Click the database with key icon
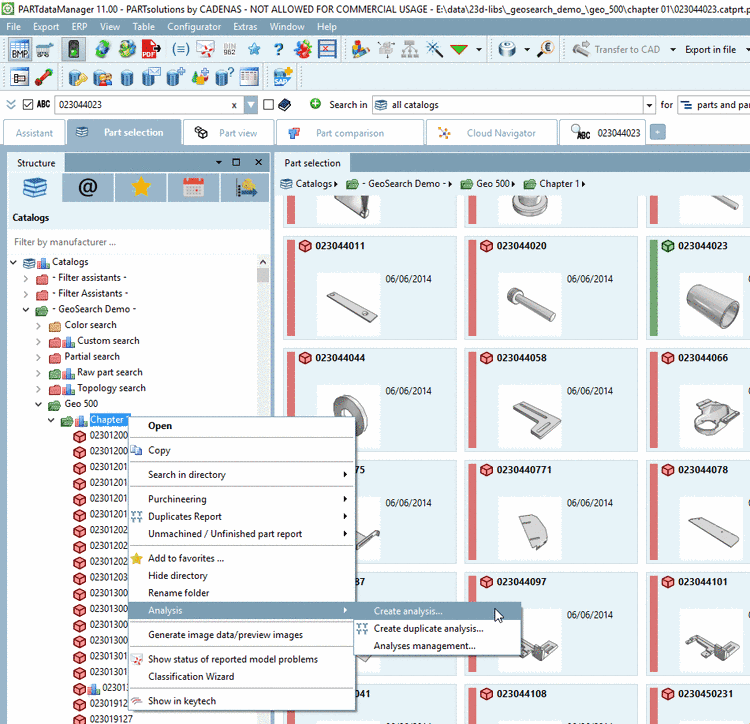This screenshot has height=724, width=750. click(77, 77)
